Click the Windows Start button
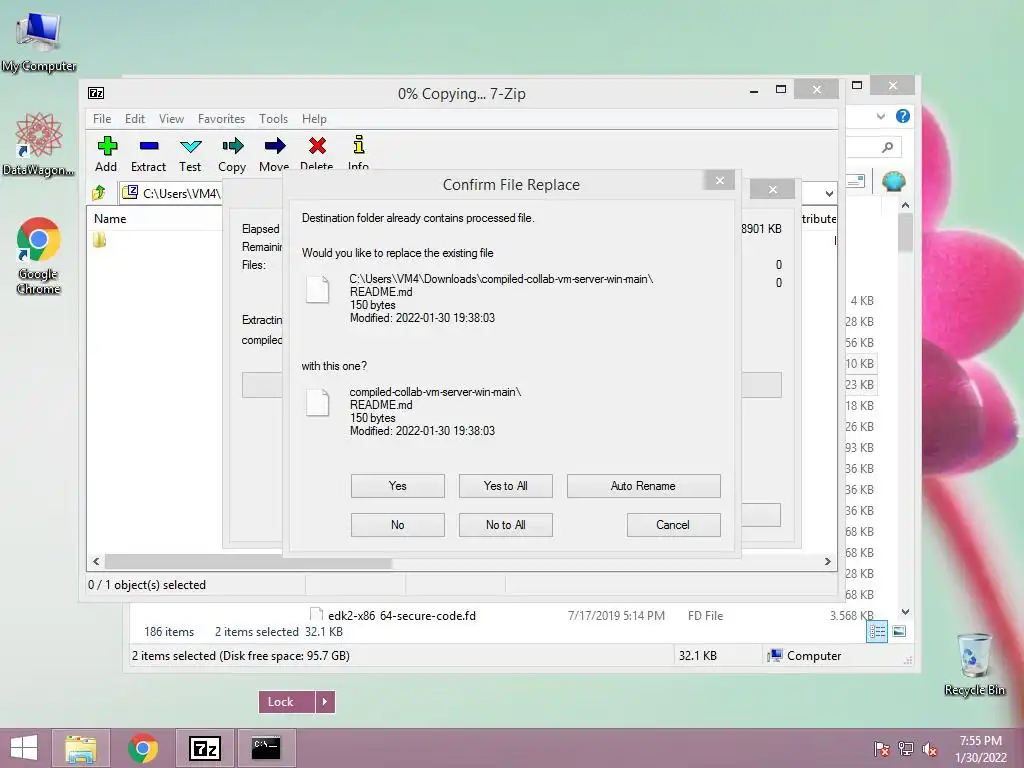Image resolution: width=1024 pixels, height=768 pixels. [24, 748]
